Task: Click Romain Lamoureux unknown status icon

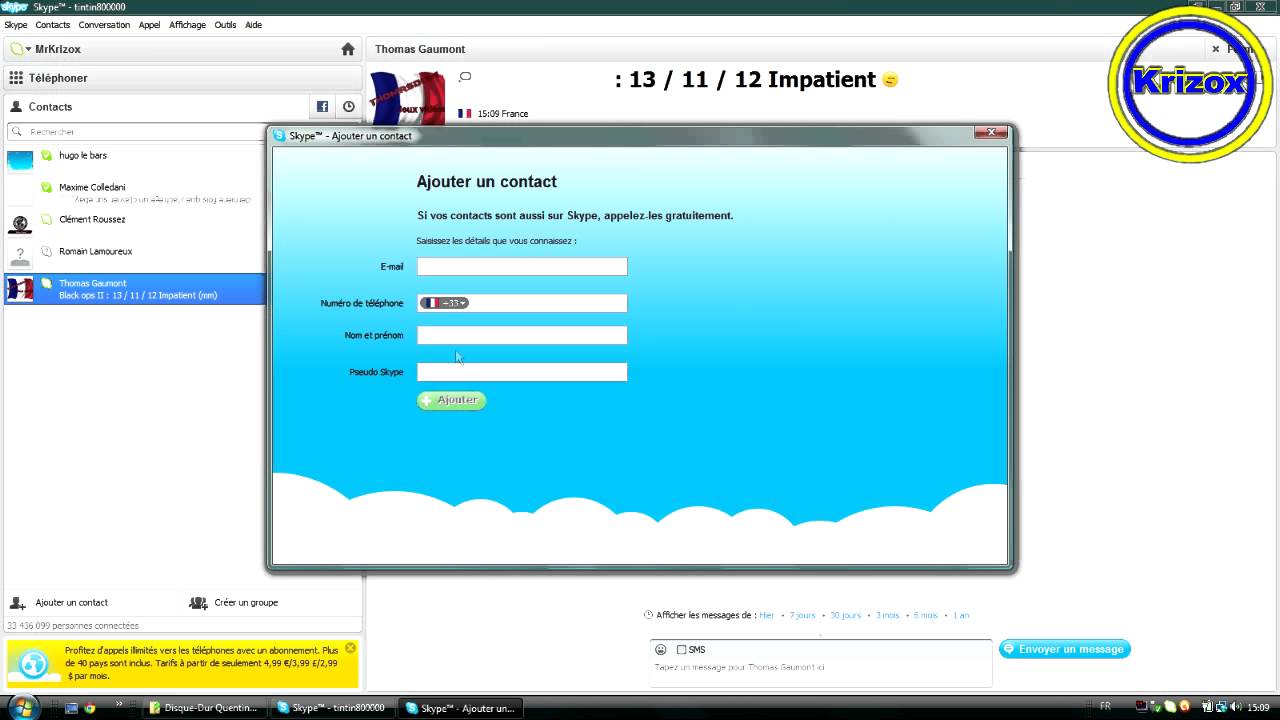Action: tap(47, 251)
